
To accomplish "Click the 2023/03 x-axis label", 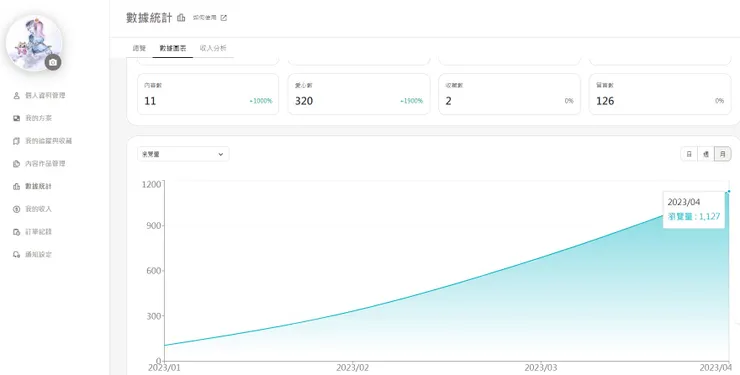I will tap(540, 367).
